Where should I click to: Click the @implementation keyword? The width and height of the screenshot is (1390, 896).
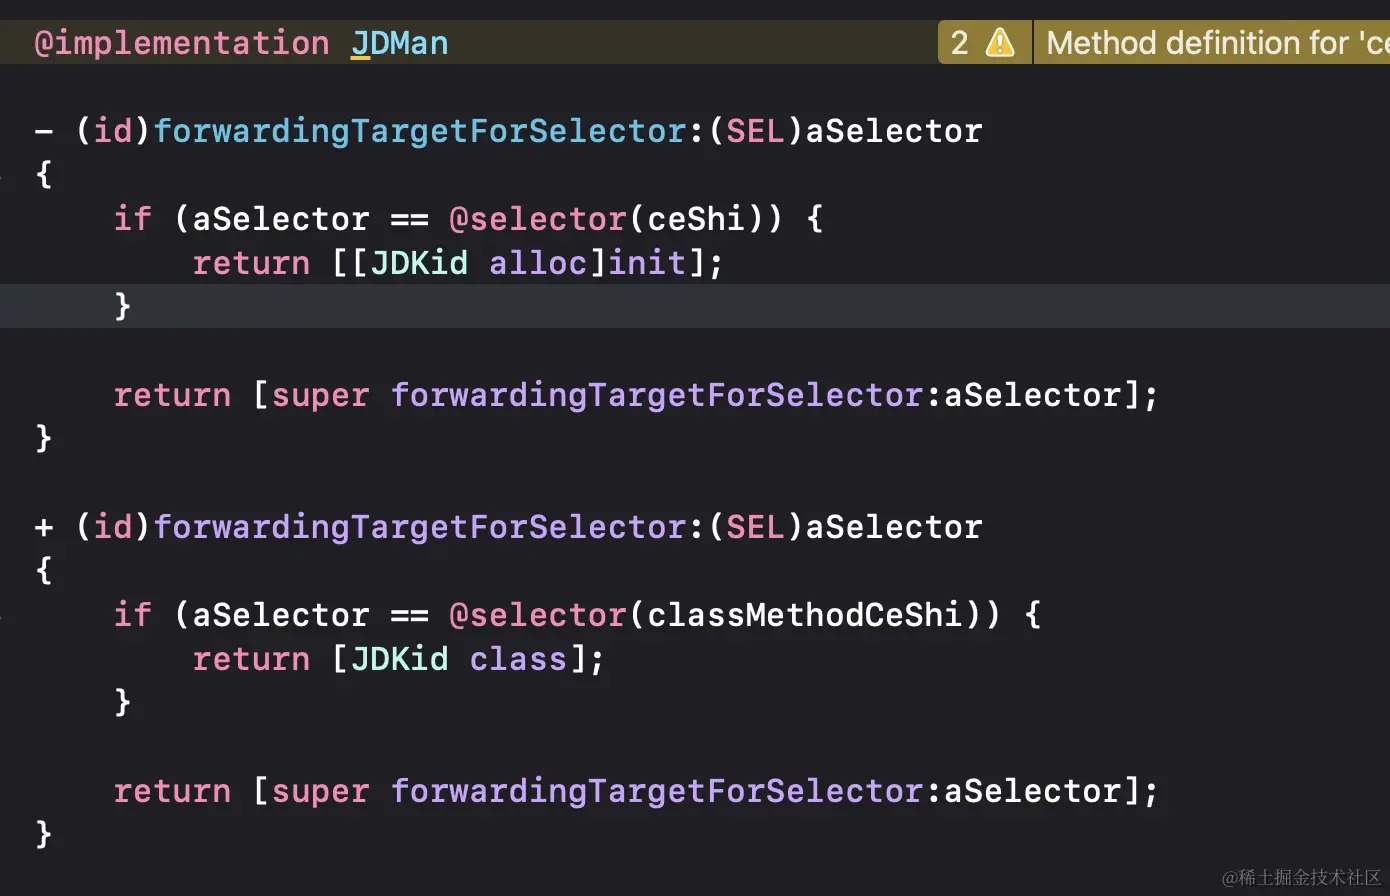181,43
